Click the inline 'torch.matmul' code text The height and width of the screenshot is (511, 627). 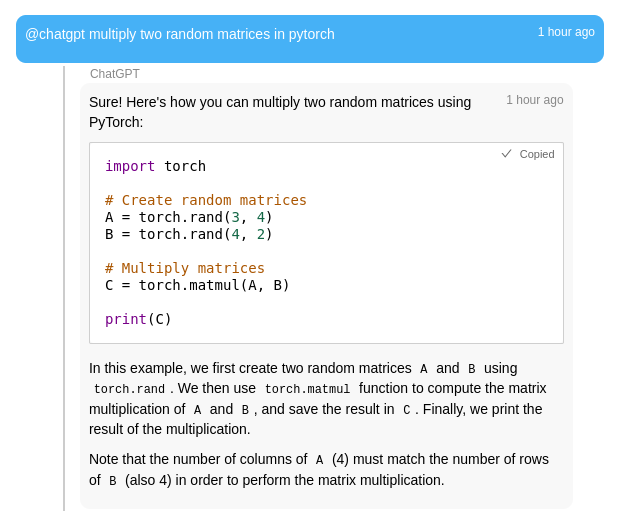[307, 389]
